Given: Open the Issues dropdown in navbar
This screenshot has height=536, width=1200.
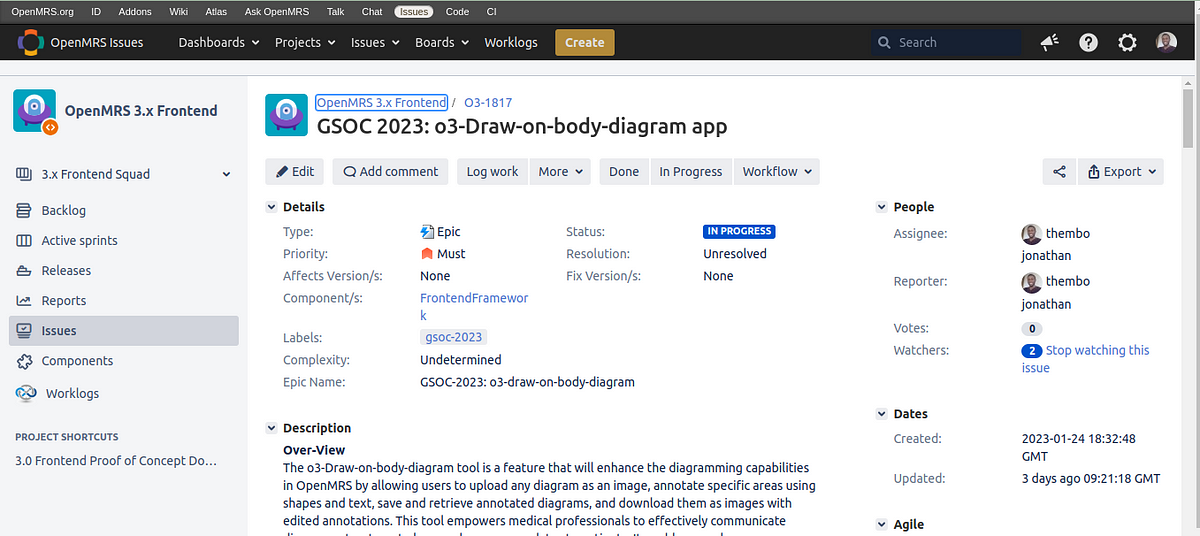Looking at the screenshot, I should pos(375,42).
